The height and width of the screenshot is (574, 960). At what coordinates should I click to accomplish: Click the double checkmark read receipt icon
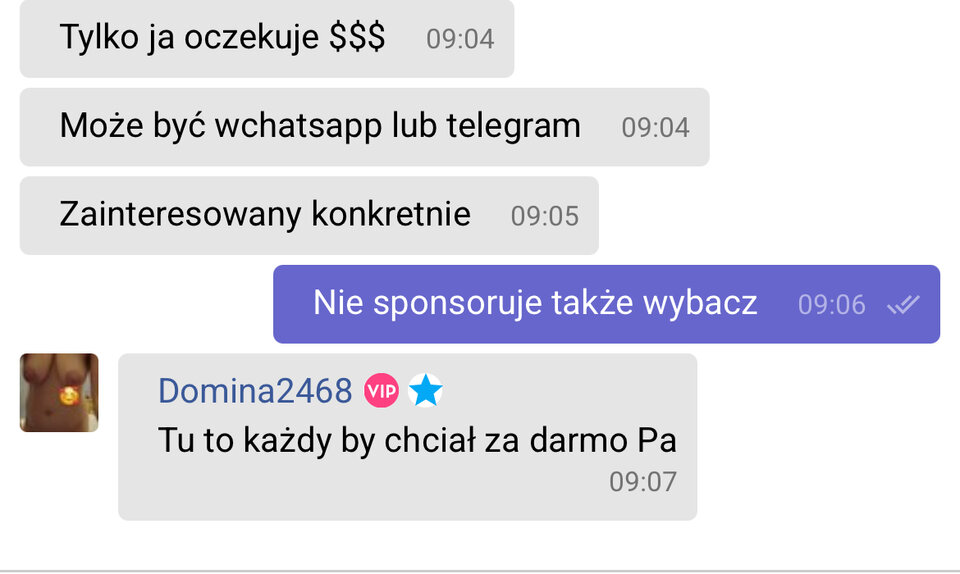pyautogui.click(x=904, y=304)
